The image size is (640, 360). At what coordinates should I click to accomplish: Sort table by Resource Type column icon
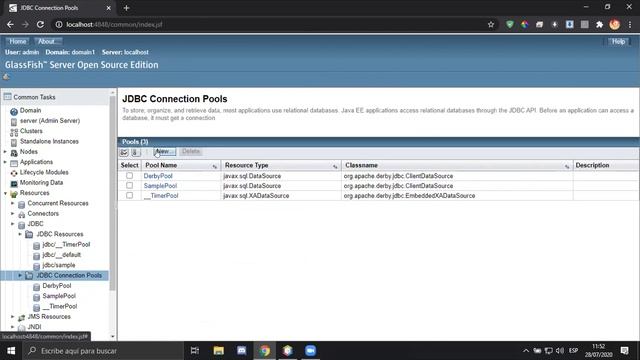coord(335,166)
